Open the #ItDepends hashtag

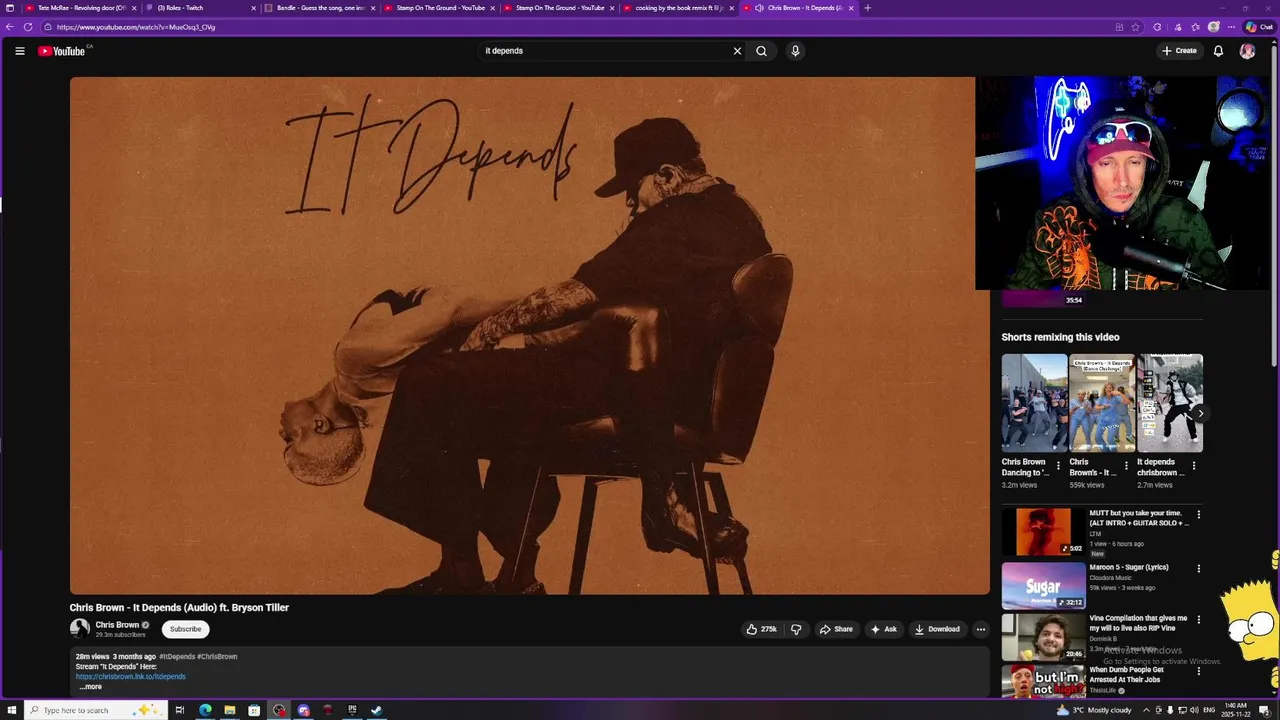coord(177,657)
